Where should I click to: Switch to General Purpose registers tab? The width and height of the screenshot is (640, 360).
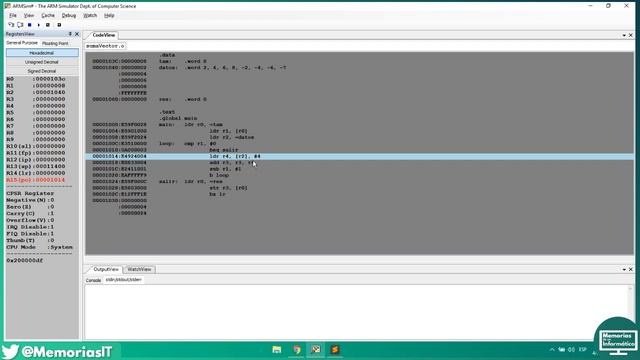coord(22,43)
